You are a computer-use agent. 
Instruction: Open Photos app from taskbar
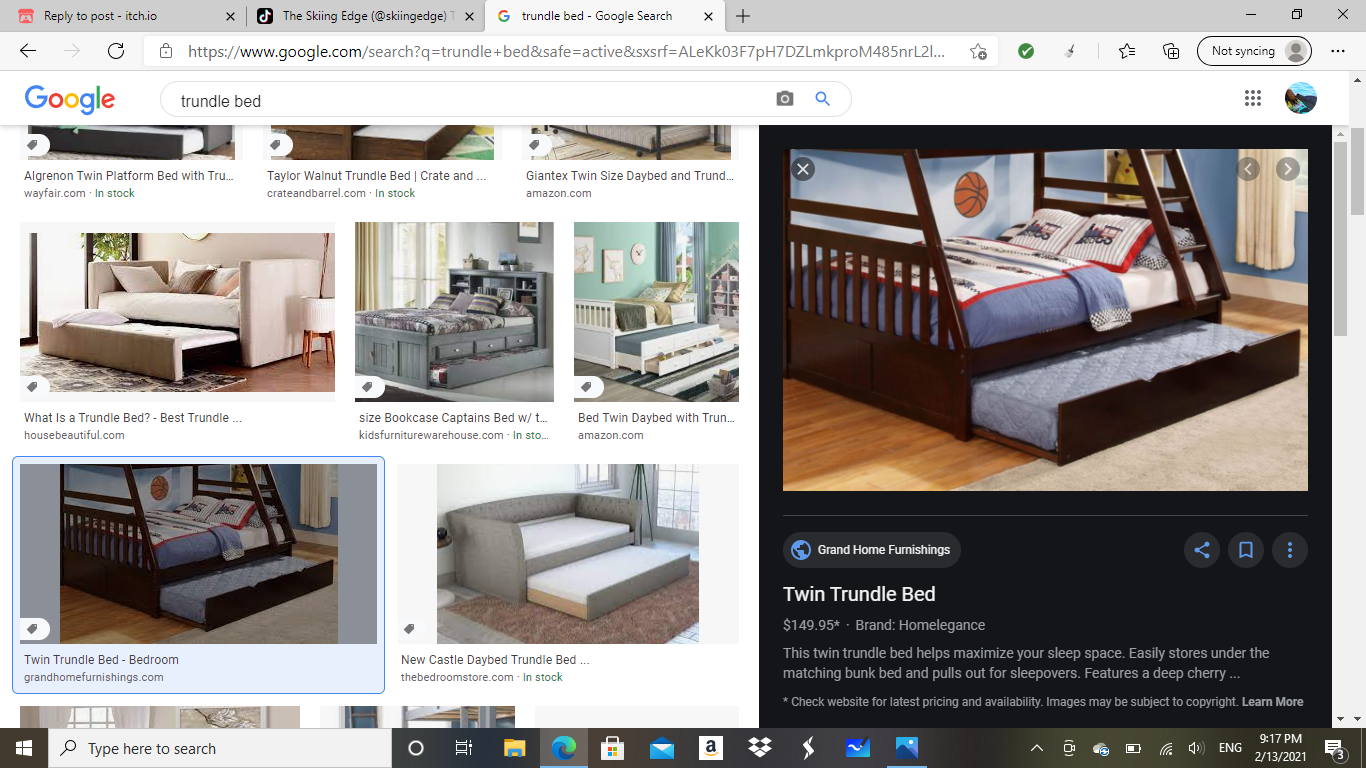coord(906,748)
